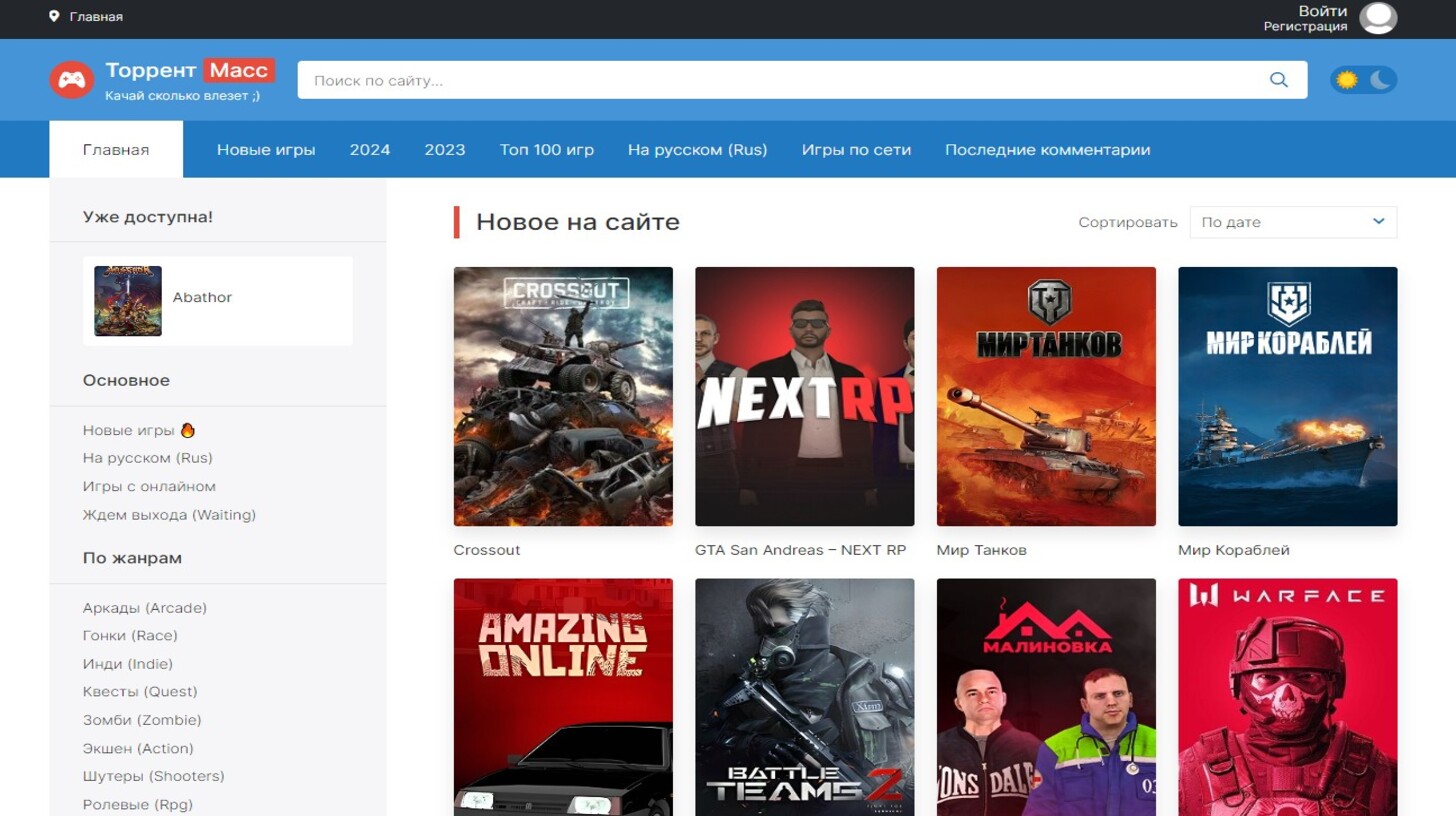Select the Шутеры (Shooters) genre
Viewport: 1456px width, 816px height.
154,776
